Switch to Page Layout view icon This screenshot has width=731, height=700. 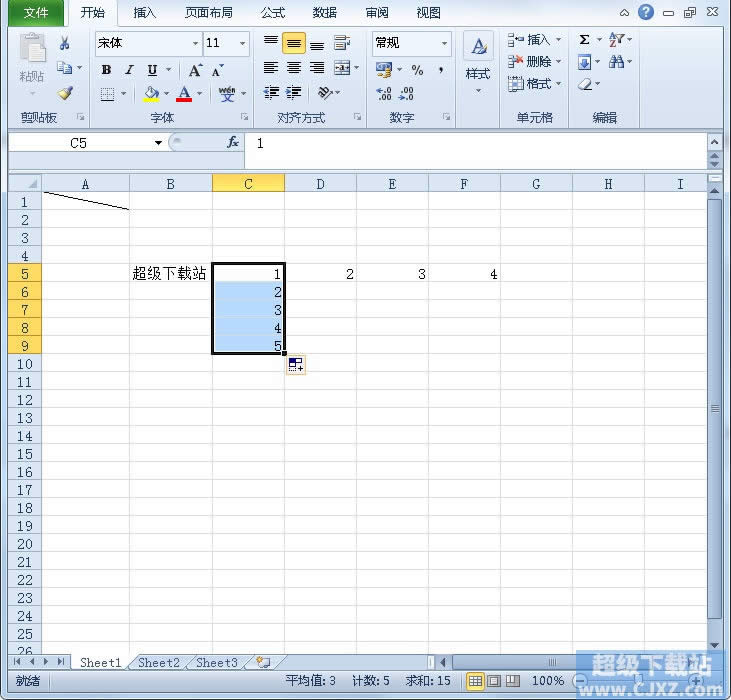(x=494, y=681)
